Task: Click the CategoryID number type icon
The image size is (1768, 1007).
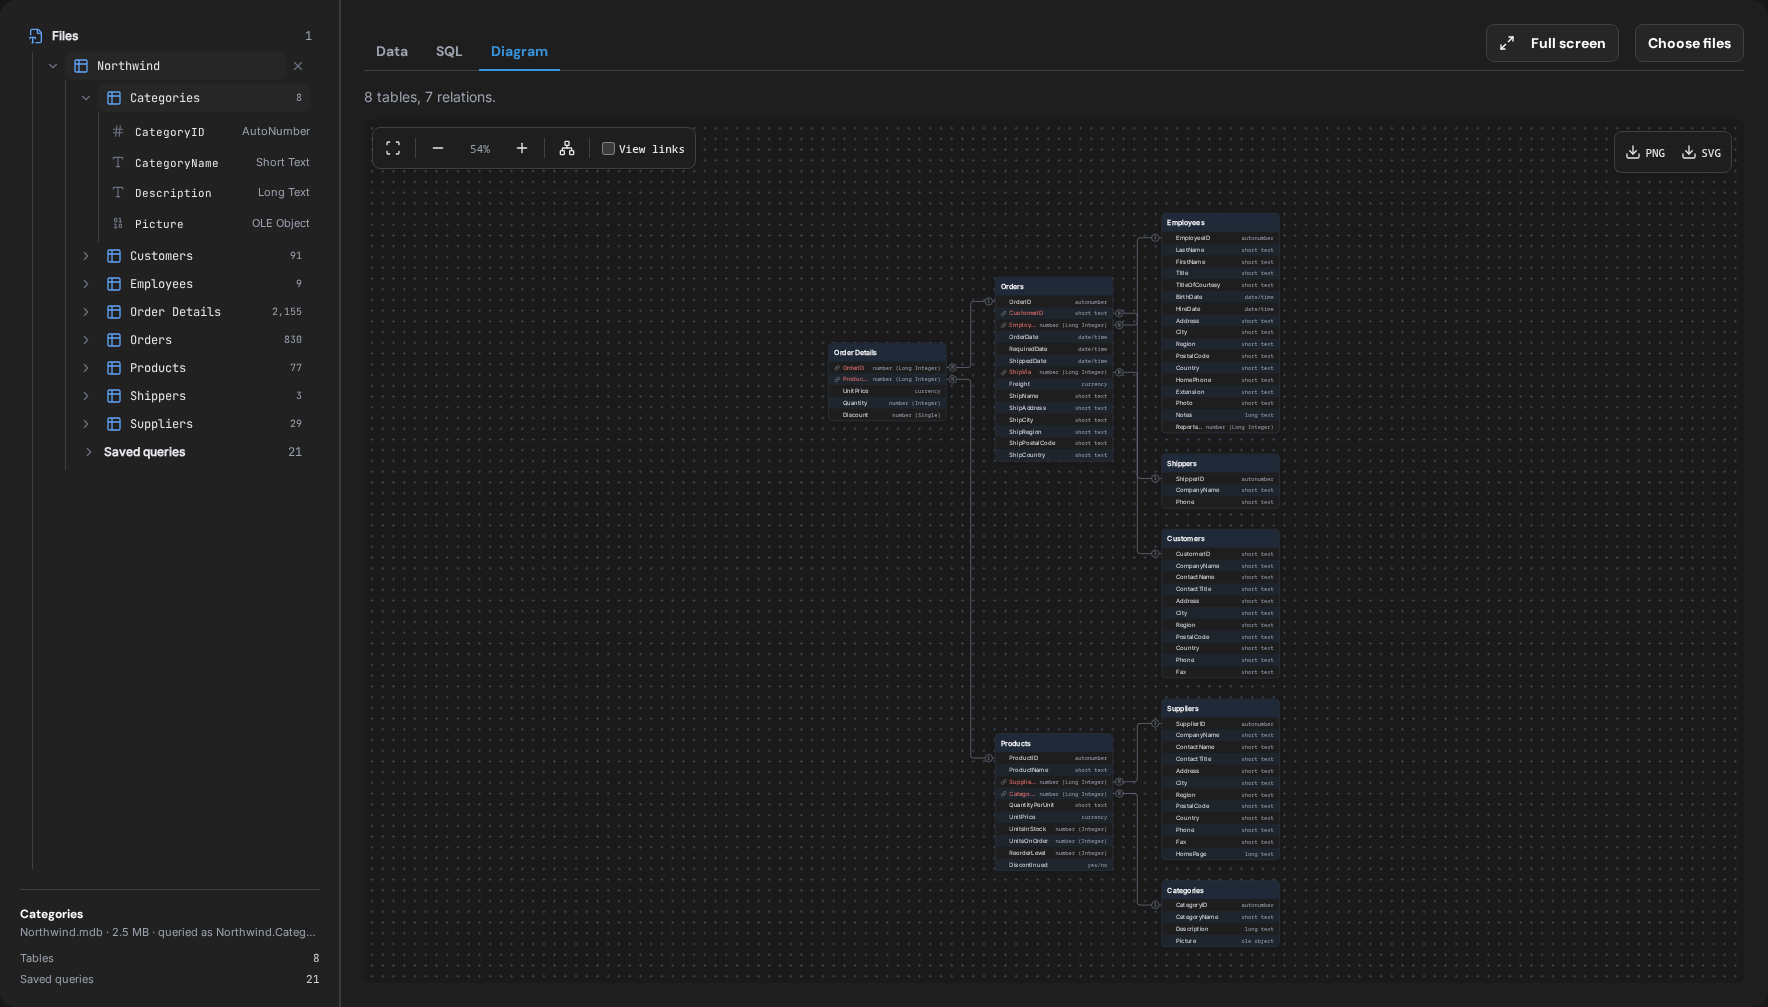Action: click(x=118, y=132)
